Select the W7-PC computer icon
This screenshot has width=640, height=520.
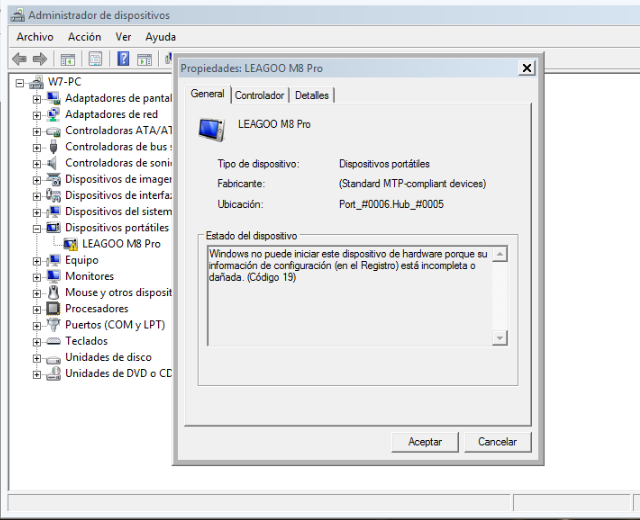pos(36,82)
